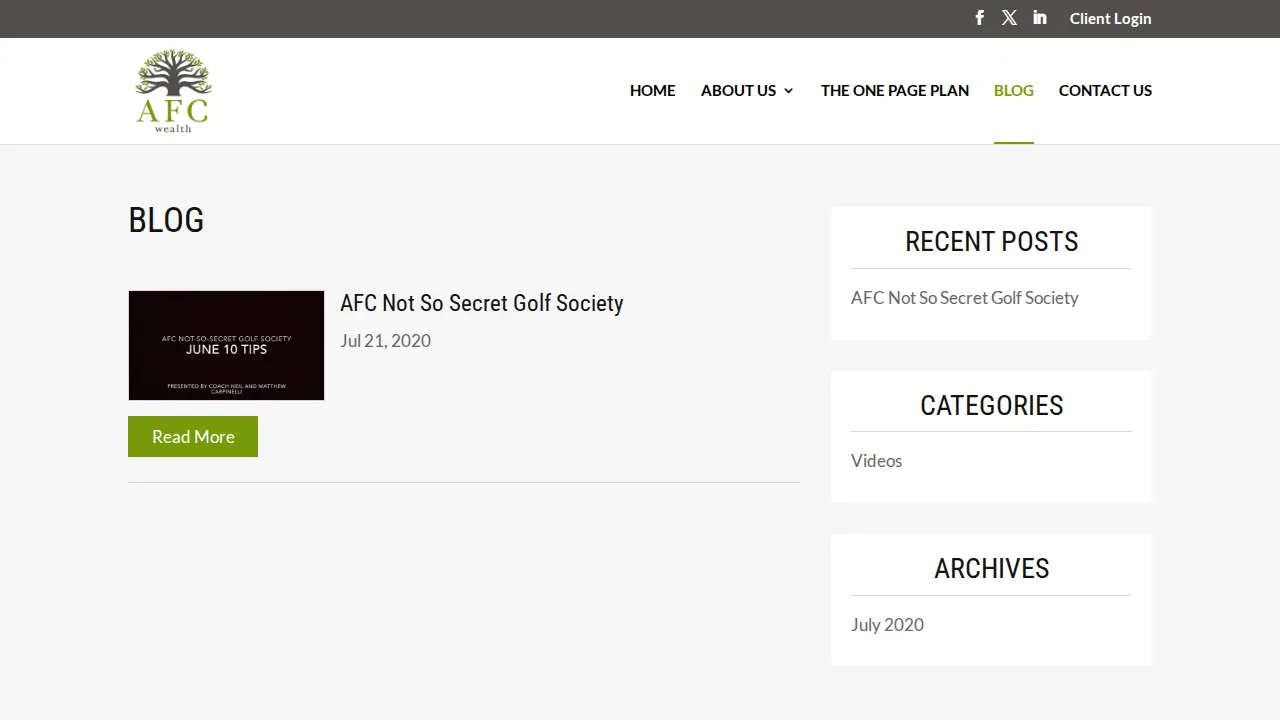Image resolution: width=1280 pixels, height=720 pixels.
Task: Open The One Page Plan menu item
Action: point(895,90)
